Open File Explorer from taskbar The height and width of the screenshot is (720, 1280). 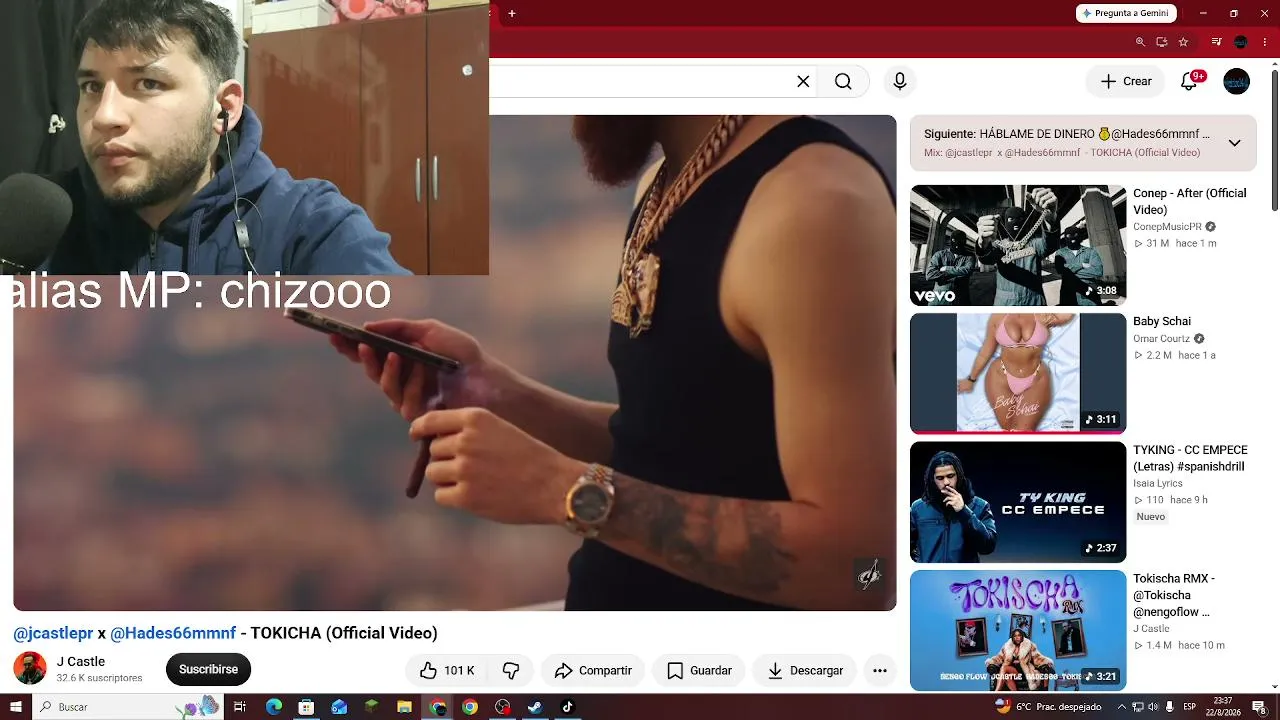(404, 707)
